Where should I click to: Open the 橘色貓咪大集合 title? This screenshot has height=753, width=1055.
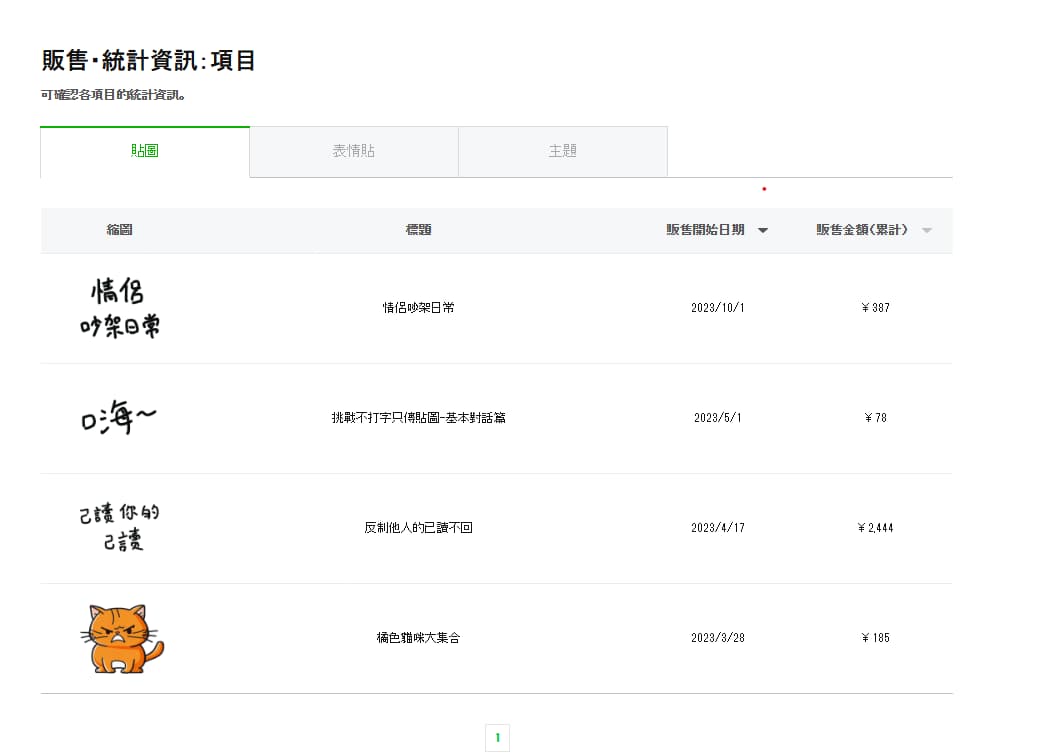pyautogui.click(x=418, y=638)
